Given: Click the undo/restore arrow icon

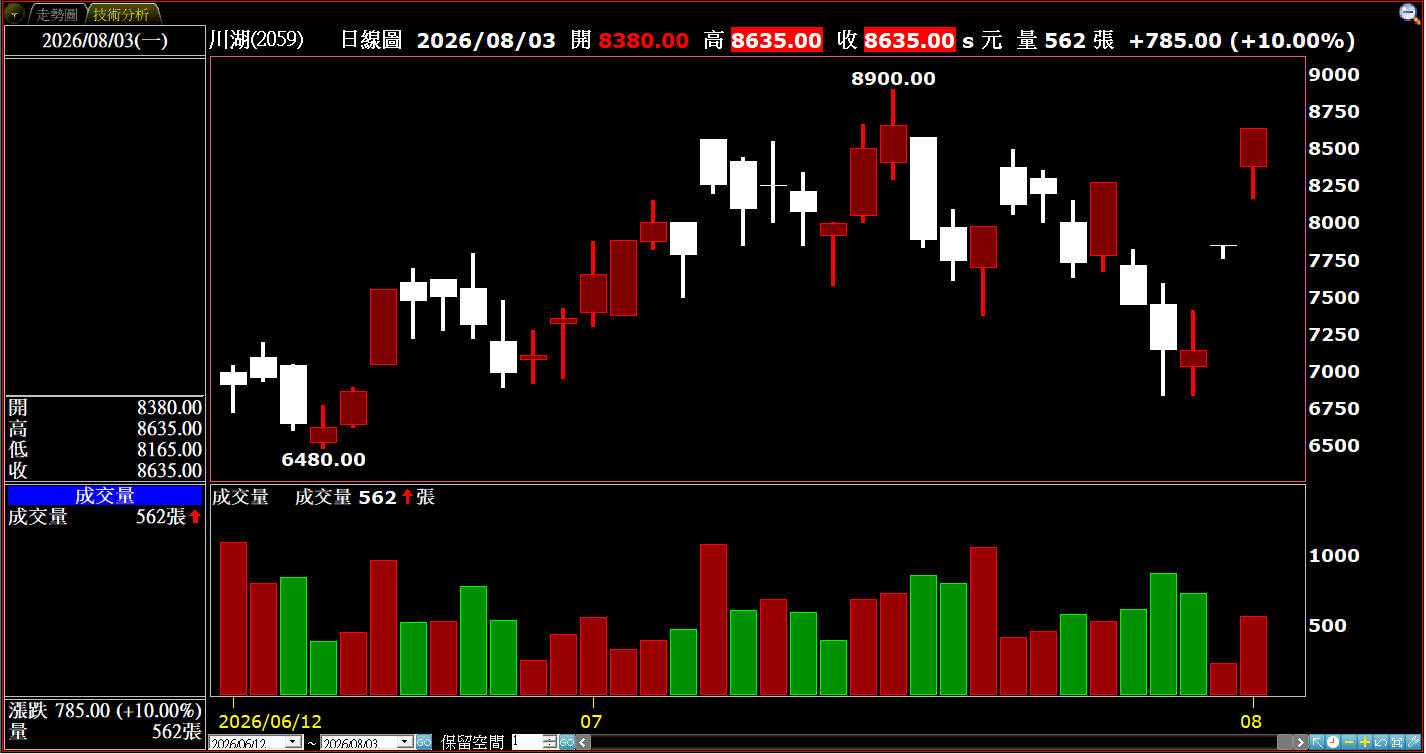Looking at the screenshot, I should (1381, 743).
